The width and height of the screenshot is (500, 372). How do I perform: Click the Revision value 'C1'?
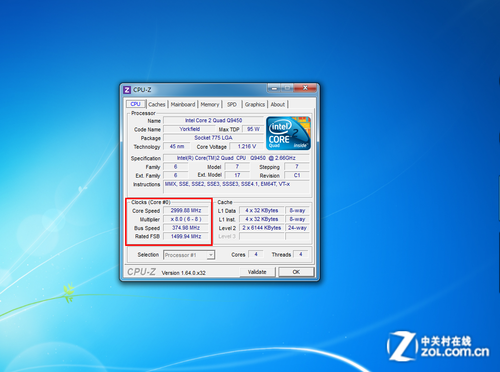pos(297,175)
